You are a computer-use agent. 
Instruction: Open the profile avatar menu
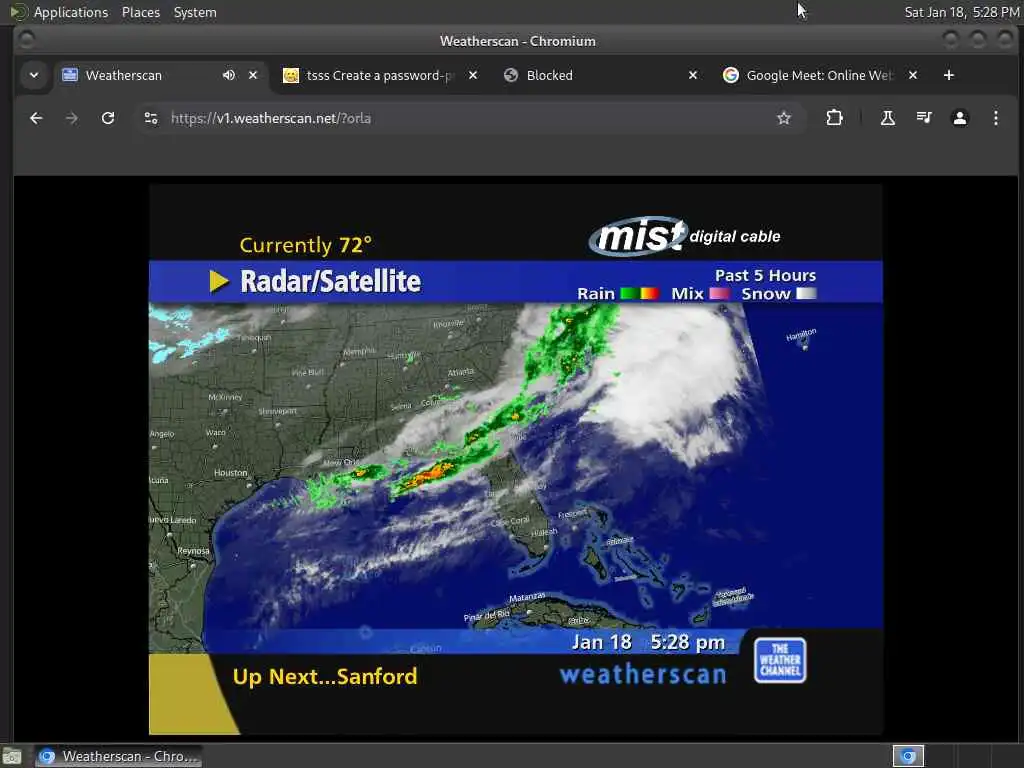[x=959, y=118]
